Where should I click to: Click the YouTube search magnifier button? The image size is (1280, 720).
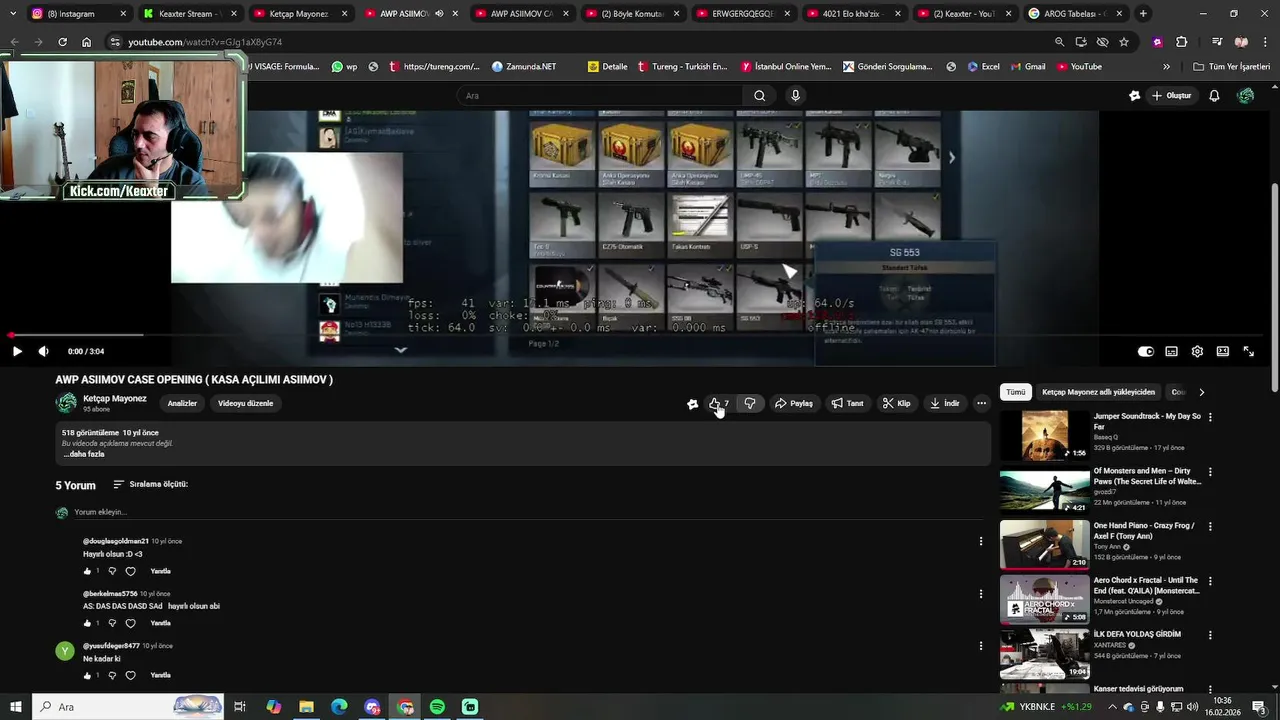click(x=759, y=95)
